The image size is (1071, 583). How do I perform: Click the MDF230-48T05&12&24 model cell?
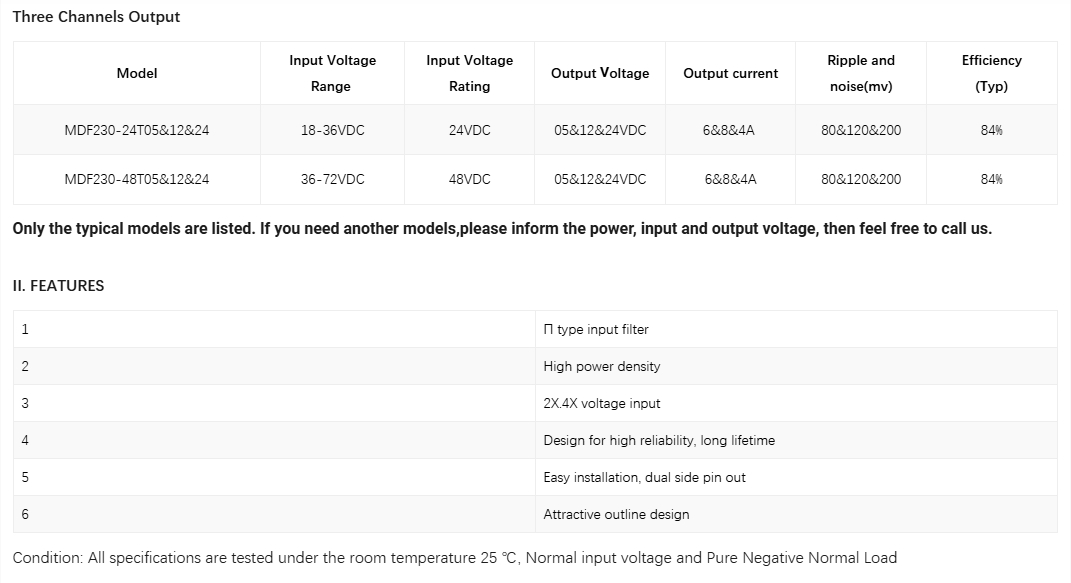click(x=137, y=180)
